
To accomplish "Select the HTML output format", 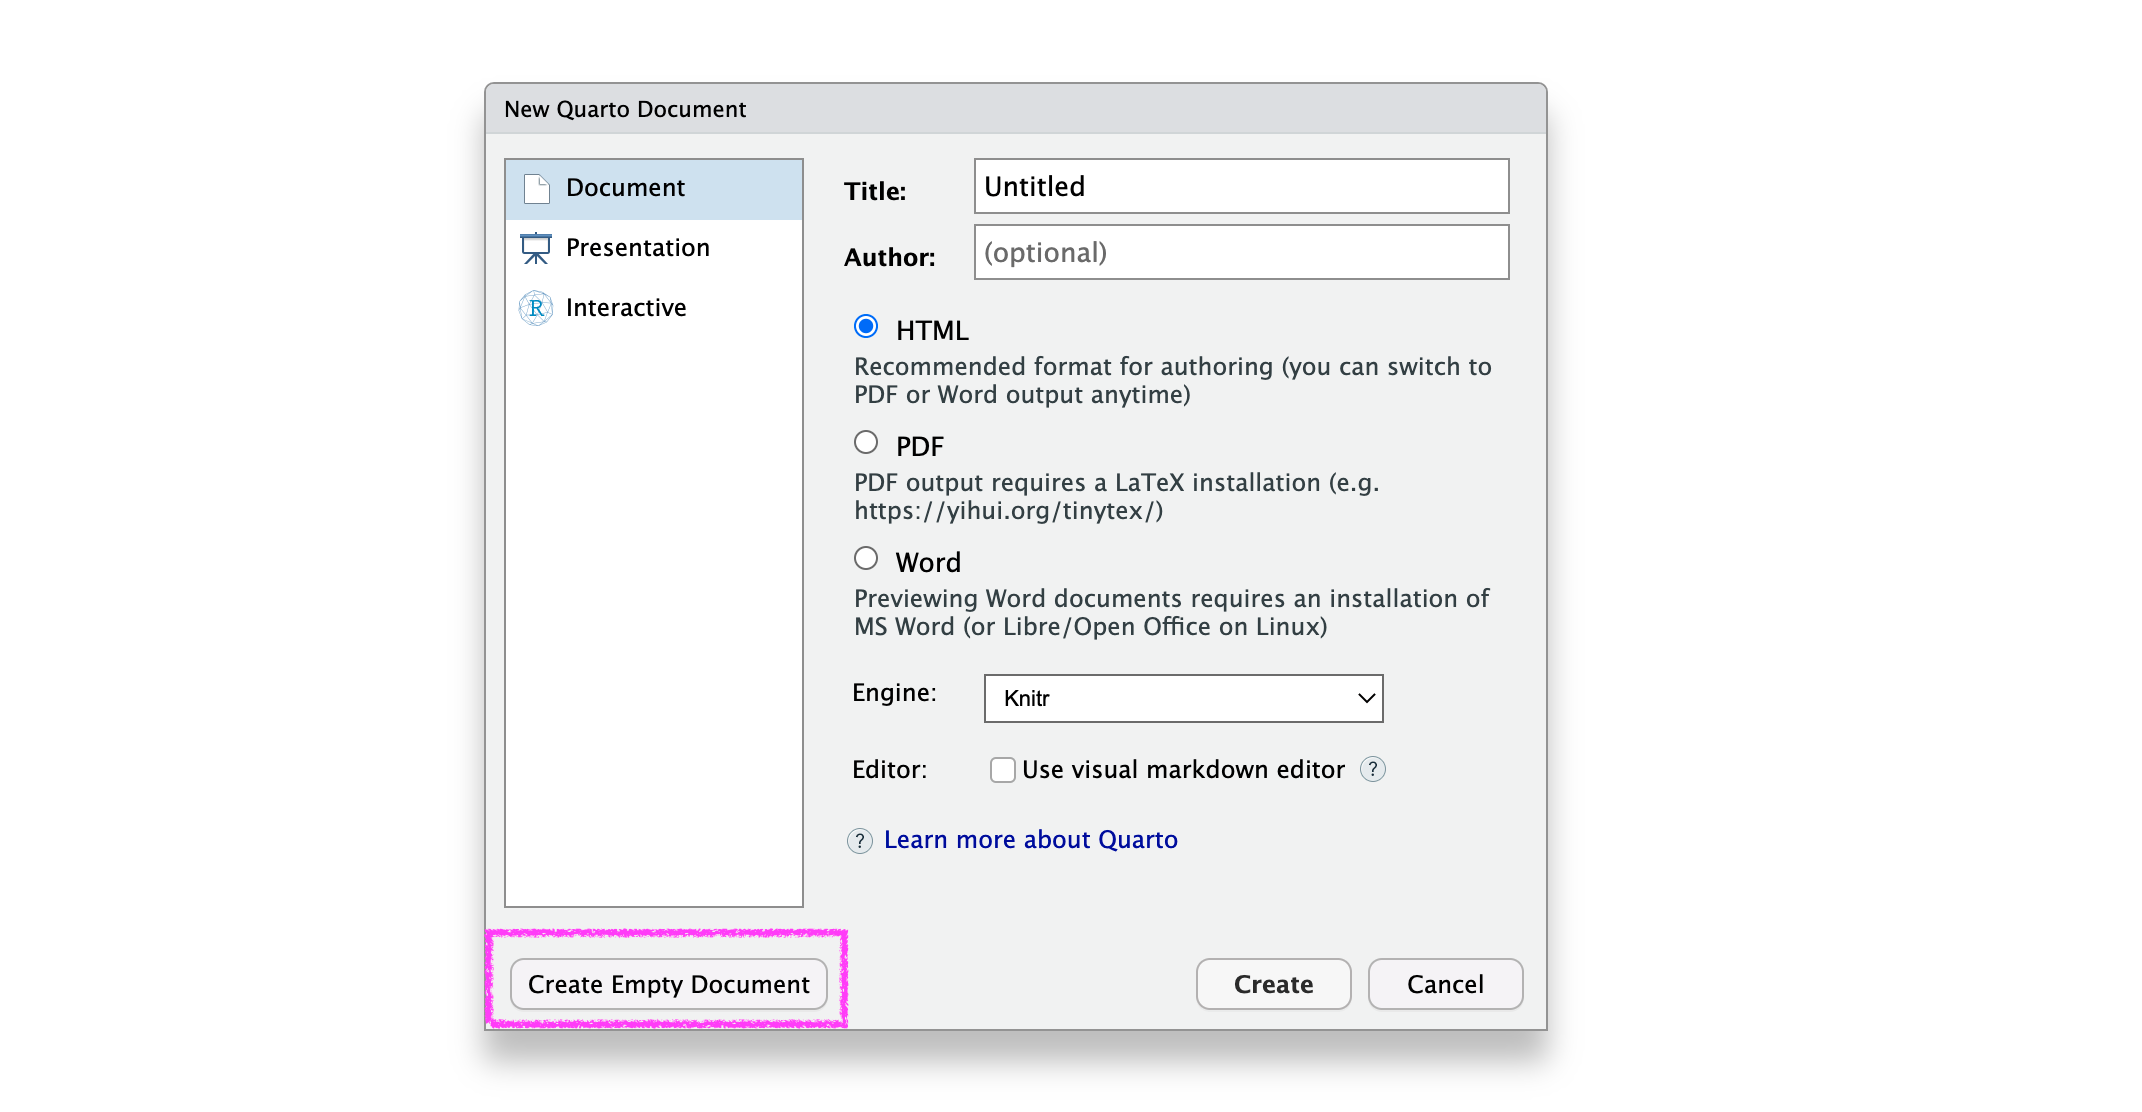I will coord(866,327).
